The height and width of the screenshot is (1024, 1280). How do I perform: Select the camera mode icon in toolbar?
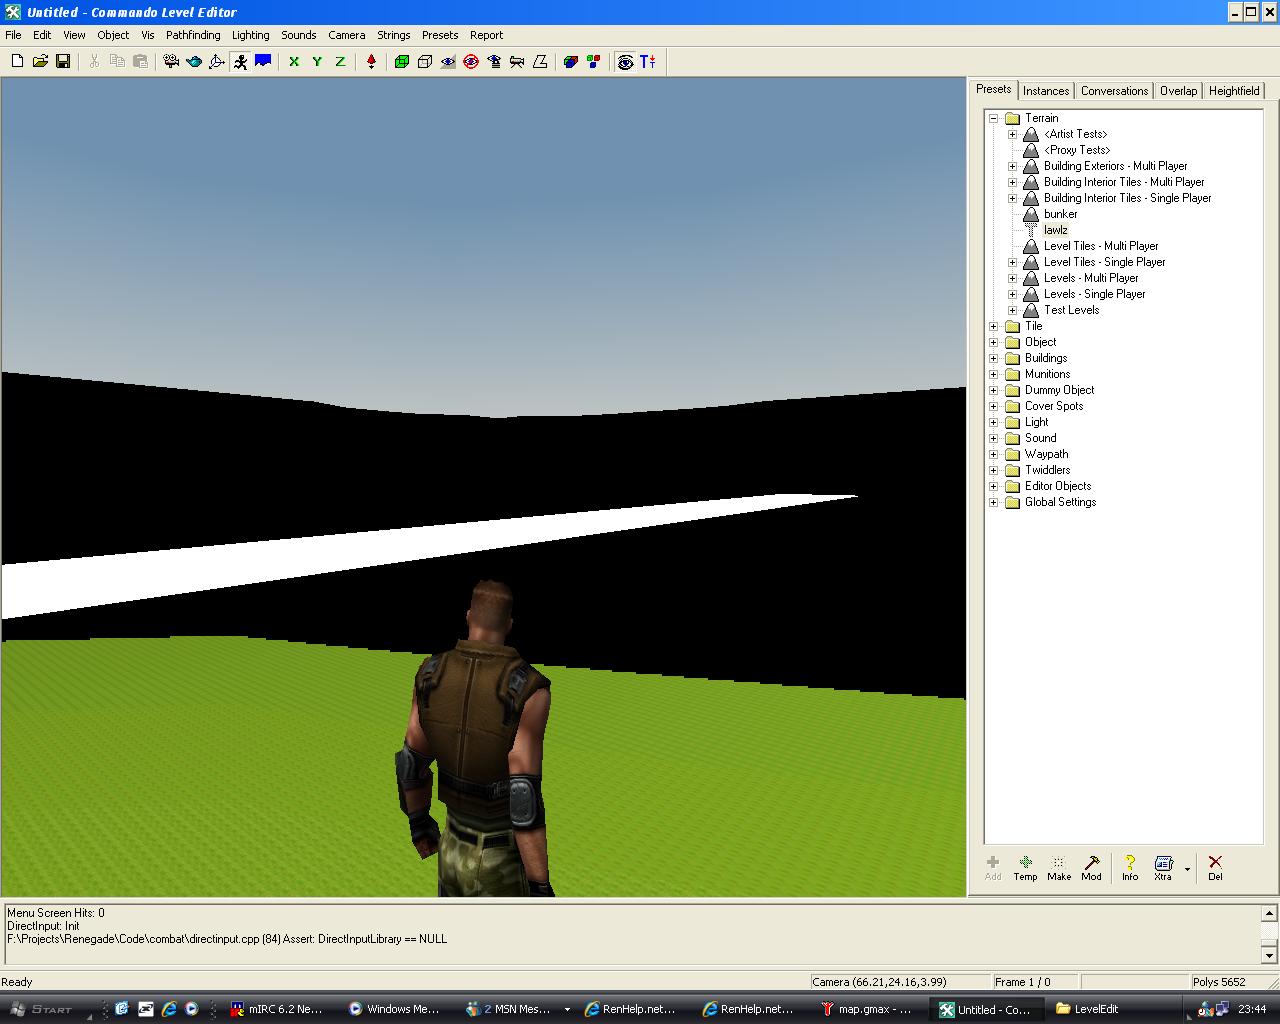click(171, 62)
